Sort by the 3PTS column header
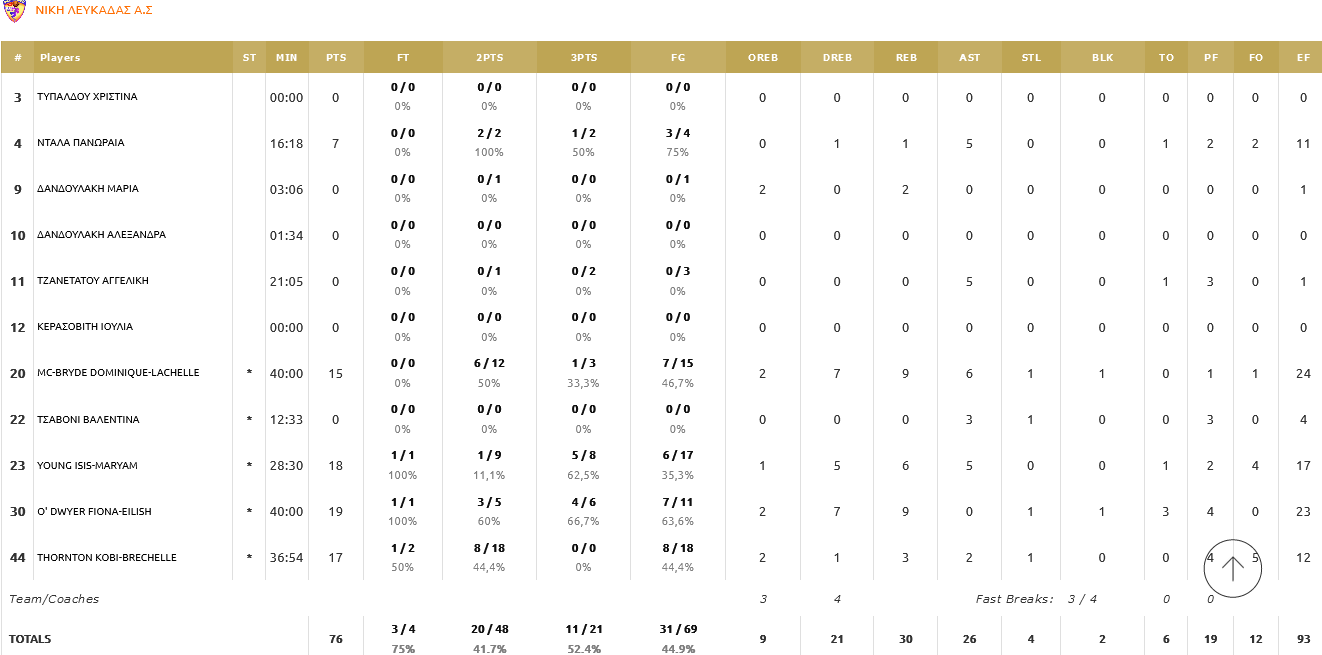The height and width of the screenshot is (655, 1322). [584, 58]
